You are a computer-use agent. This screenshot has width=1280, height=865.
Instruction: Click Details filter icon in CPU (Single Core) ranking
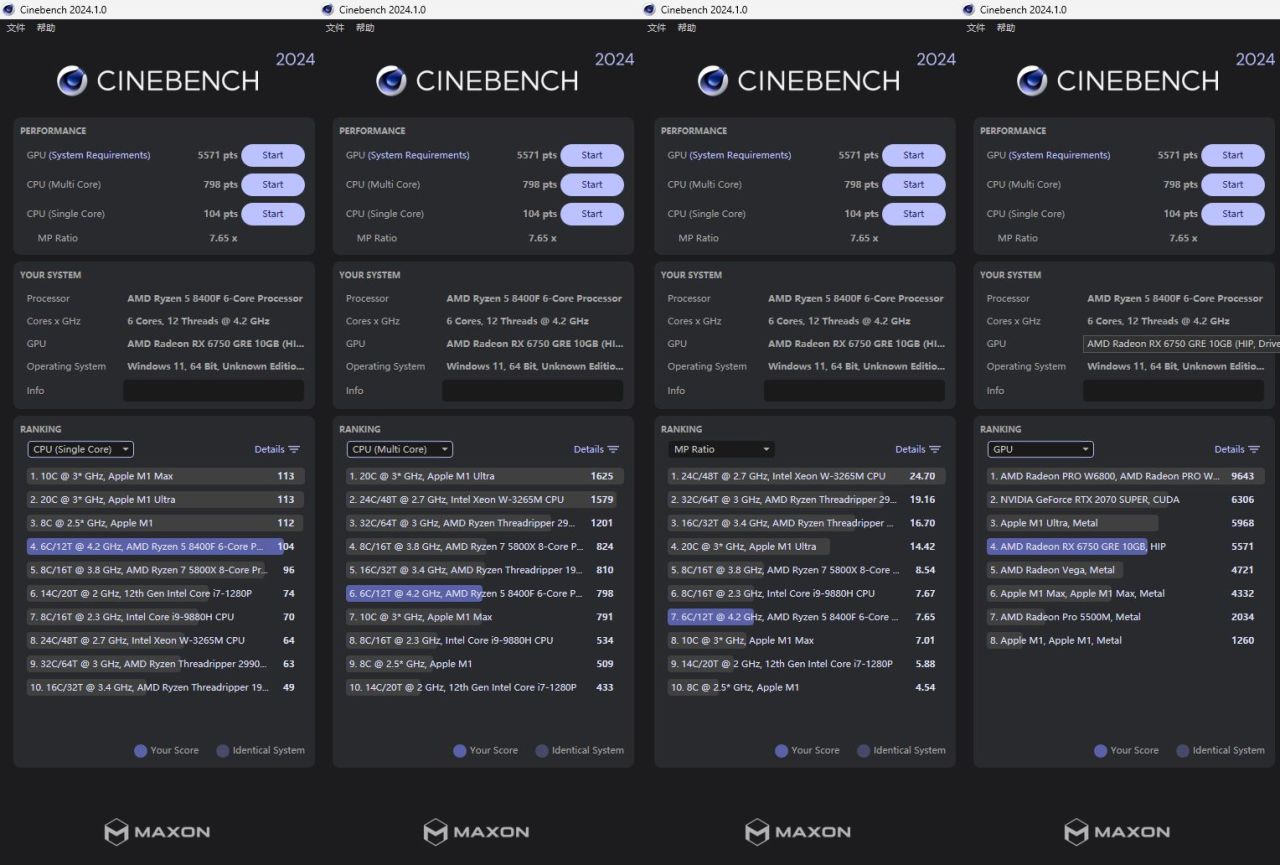[x=294, y=450]
